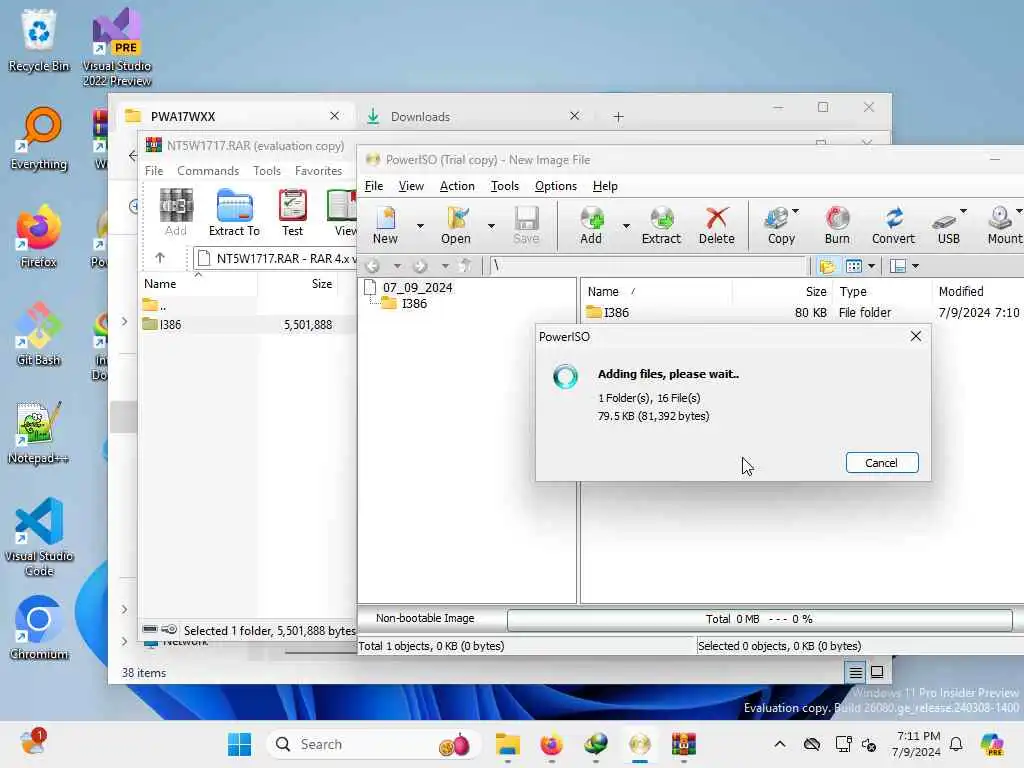This screenshot has width=1024, height=768.
Task: Click the Add icon in PowerISO toolbar
Action: tap(591, 225)
